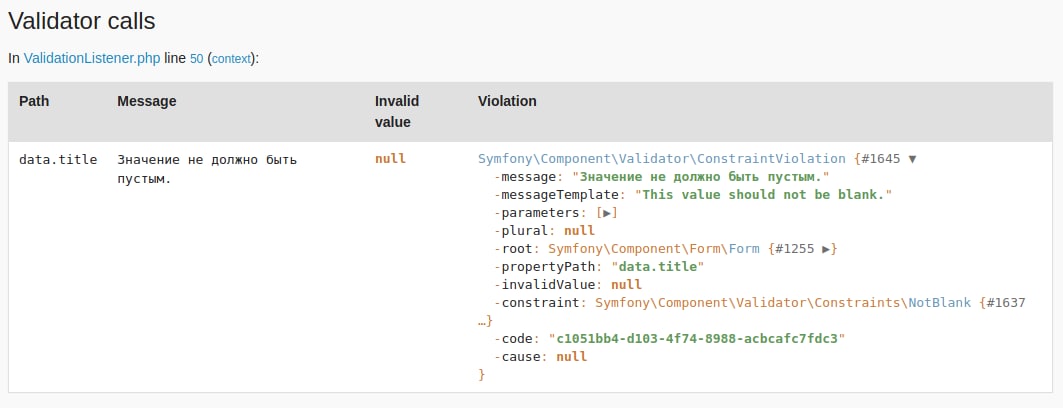
Task: Click the line number 50 link
Action: coord(196,59)
